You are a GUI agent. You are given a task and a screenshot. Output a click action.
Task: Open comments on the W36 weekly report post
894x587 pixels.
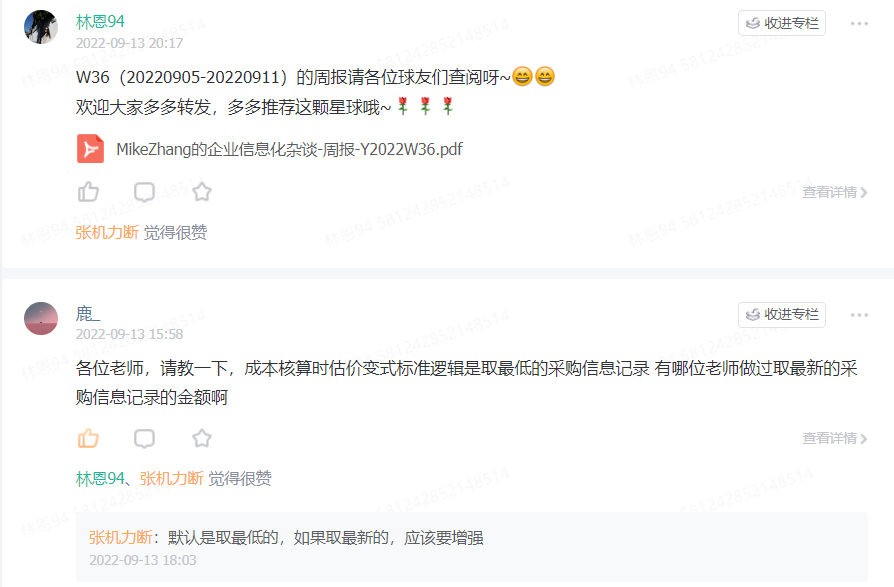(144, 192)
